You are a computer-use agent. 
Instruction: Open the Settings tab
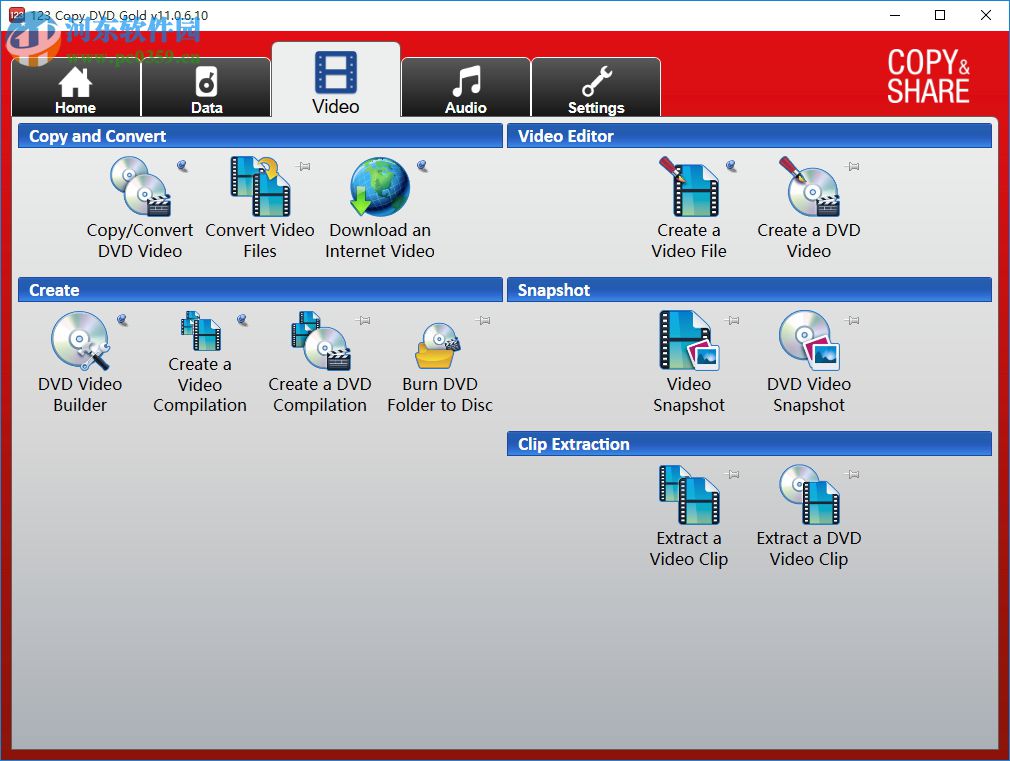[x=596, y=90]
